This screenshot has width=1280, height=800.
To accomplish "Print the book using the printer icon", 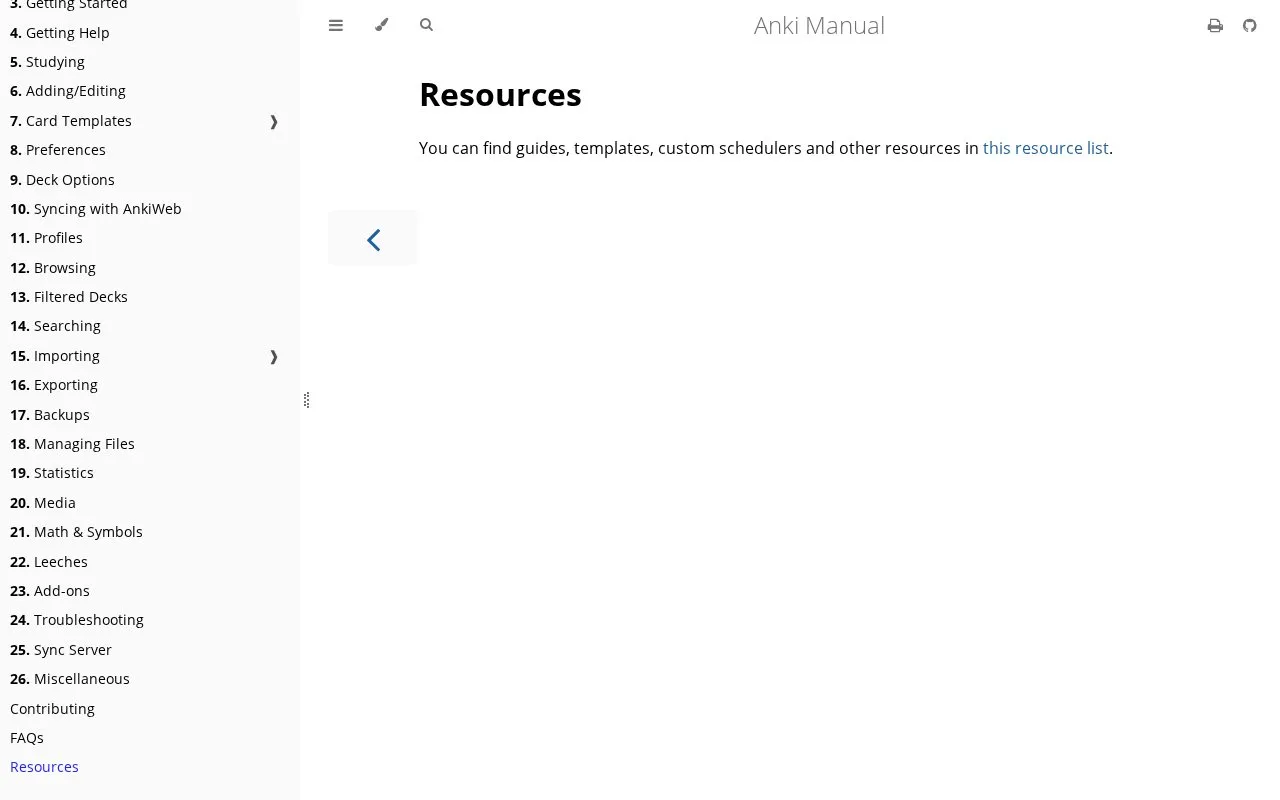I will [x=1215, y=26].
